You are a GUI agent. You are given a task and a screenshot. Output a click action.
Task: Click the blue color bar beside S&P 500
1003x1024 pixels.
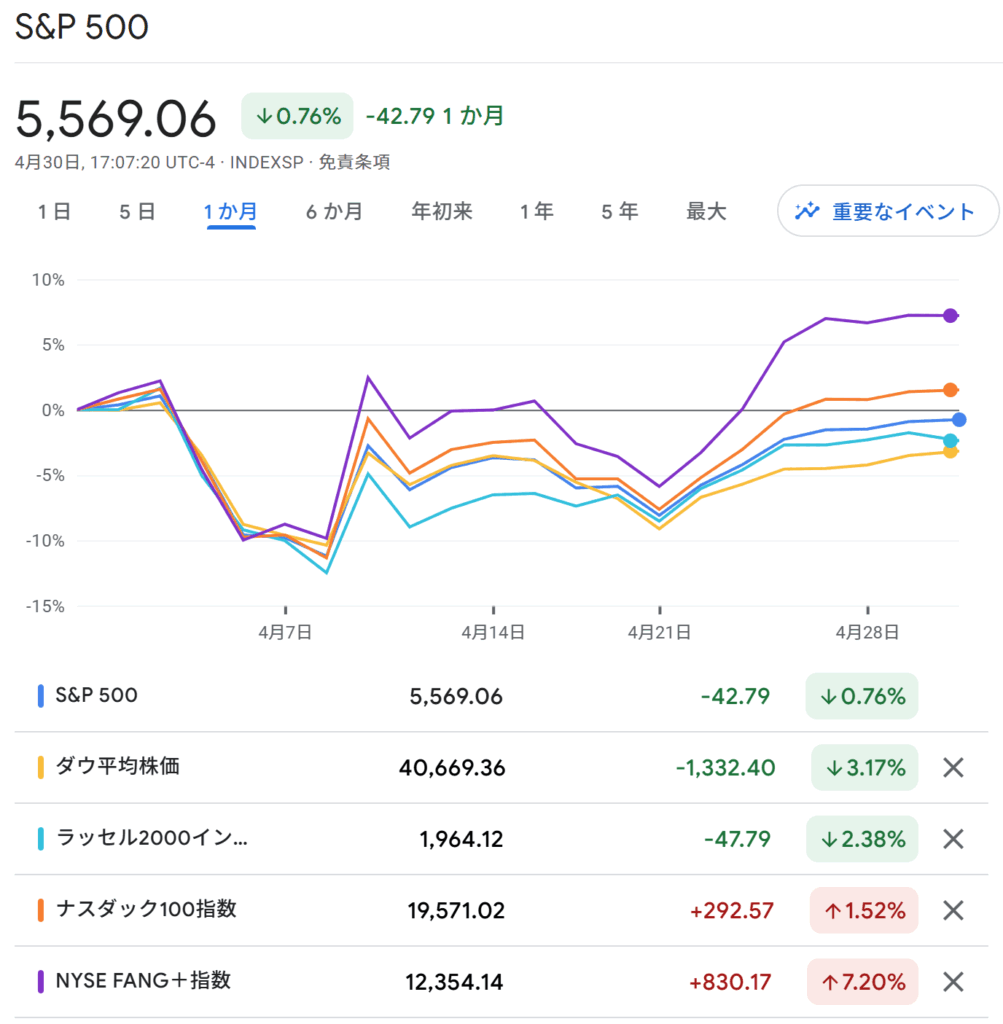[x=40, y=696]
